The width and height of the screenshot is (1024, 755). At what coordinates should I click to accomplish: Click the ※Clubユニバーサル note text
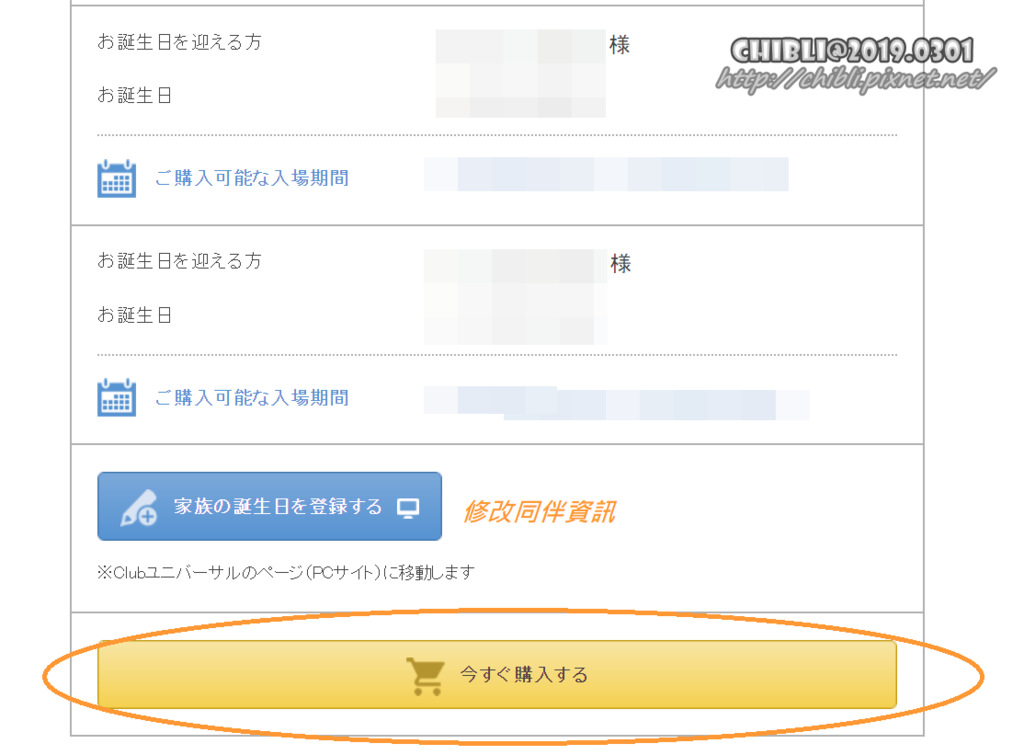285,573
